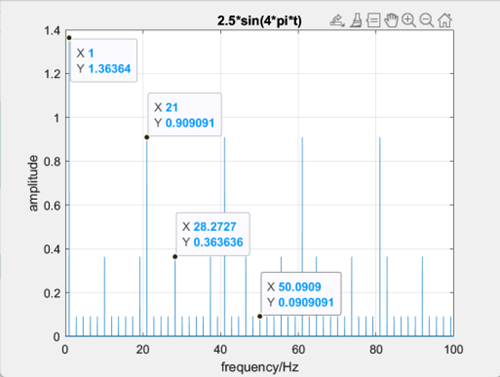500x377 pixels.
Task: Click the frequency/Hz axis label
Action: tap(260, 367)
